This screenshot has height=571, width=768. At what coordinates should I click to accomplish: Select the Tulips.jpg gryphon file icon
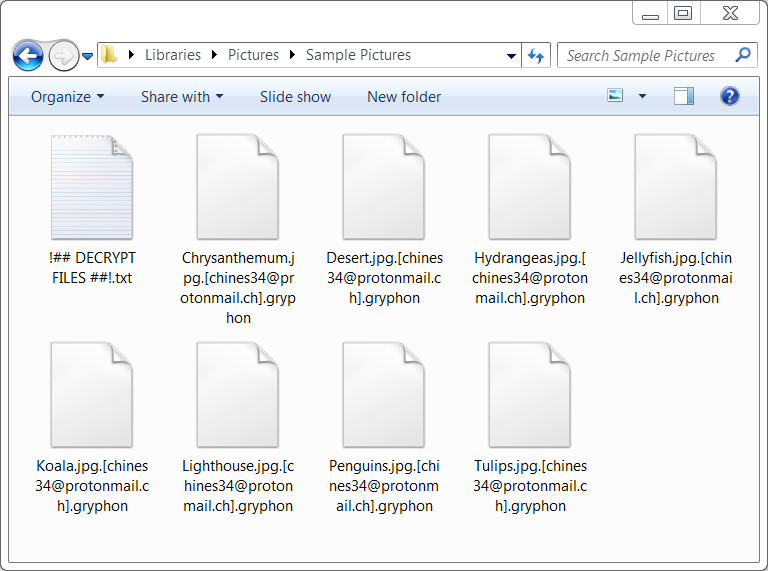point(529,395)
